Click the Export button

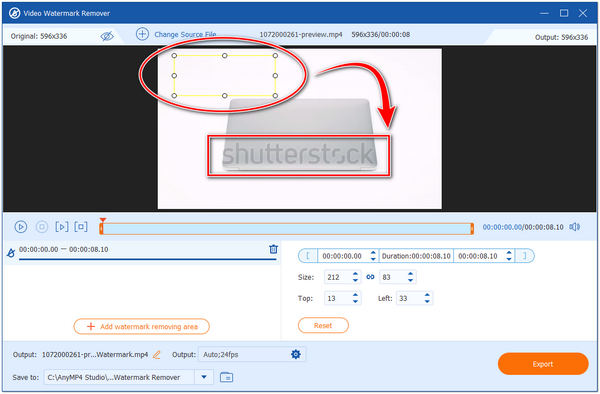click(x=543, y=364)
